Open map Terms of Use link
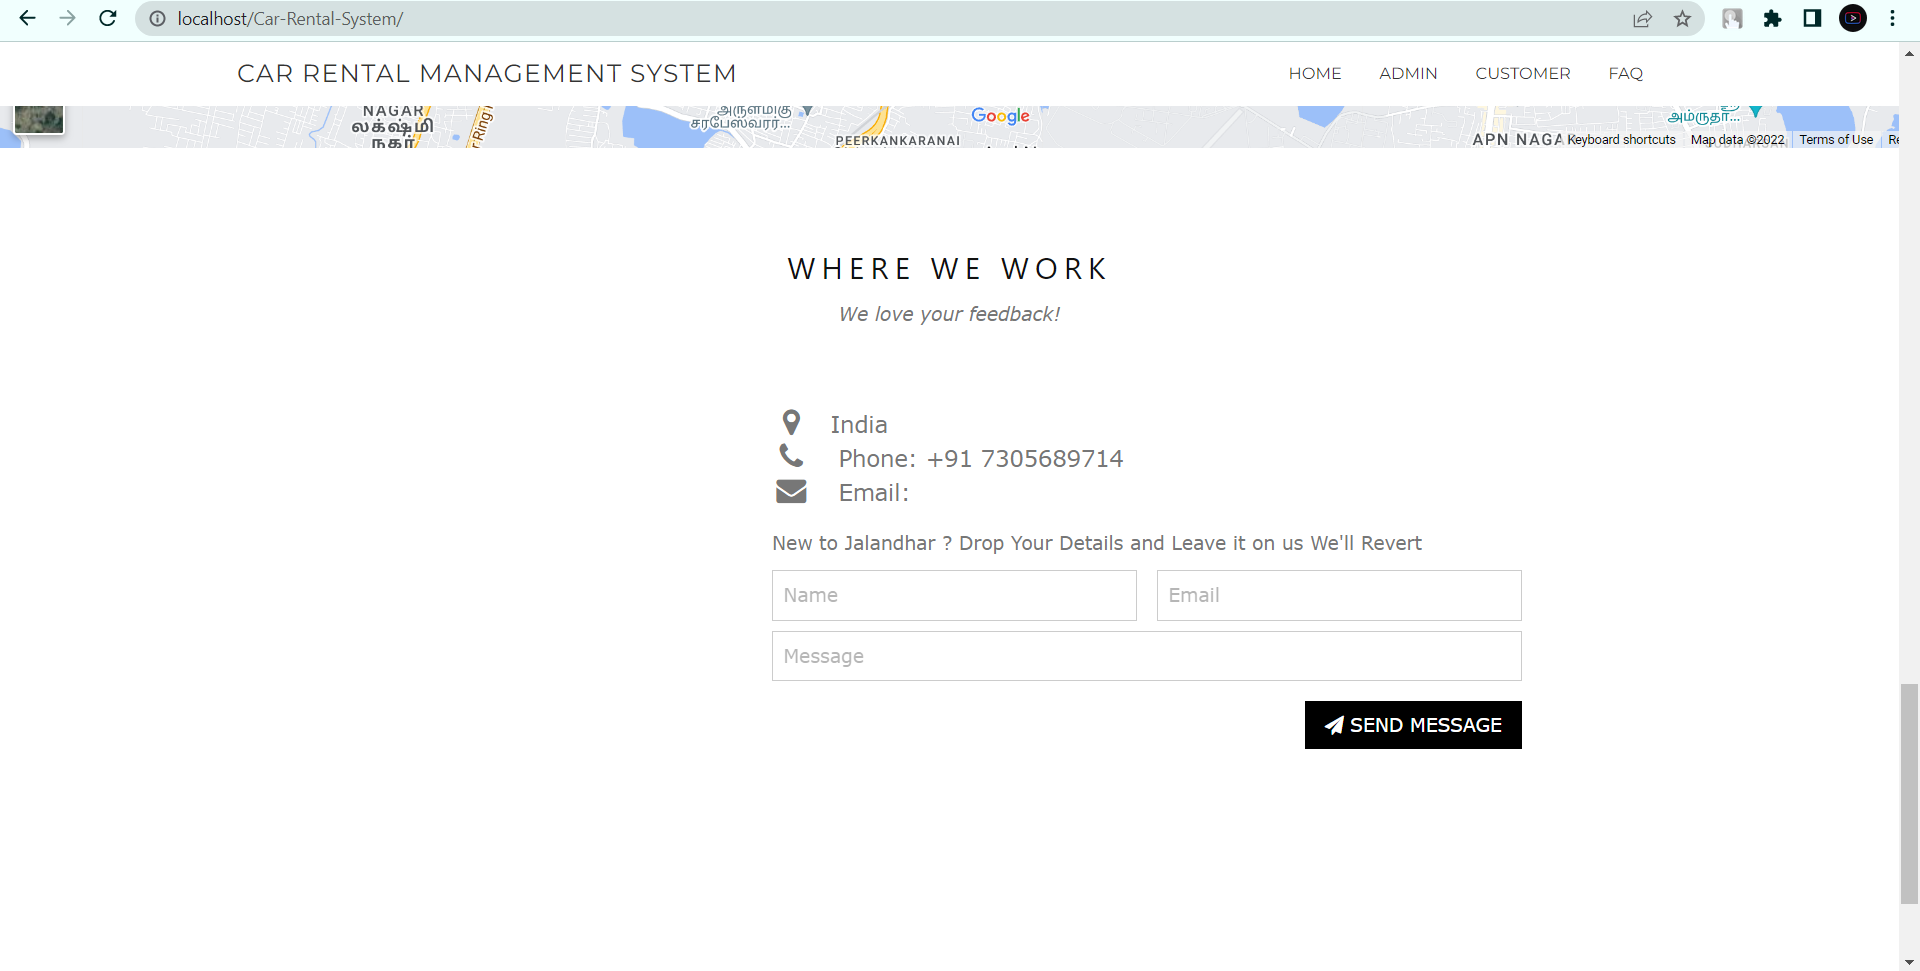 (1836, 140)
